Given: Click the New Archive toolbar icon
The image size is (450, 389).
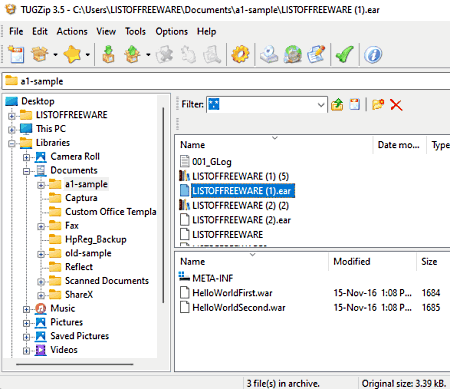Looking at the screenshot, I should [x=16, y=54].
